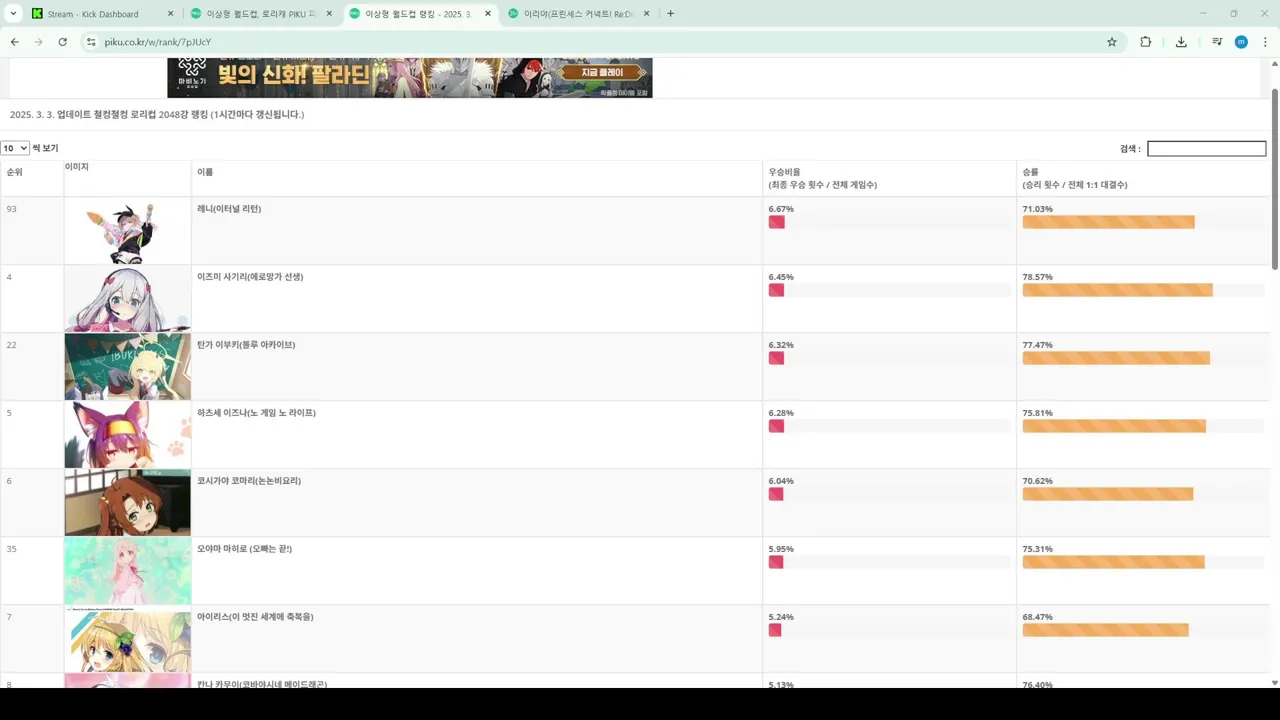Open the browser extensions menu

pyautogui.click(x=1146, y=42)
